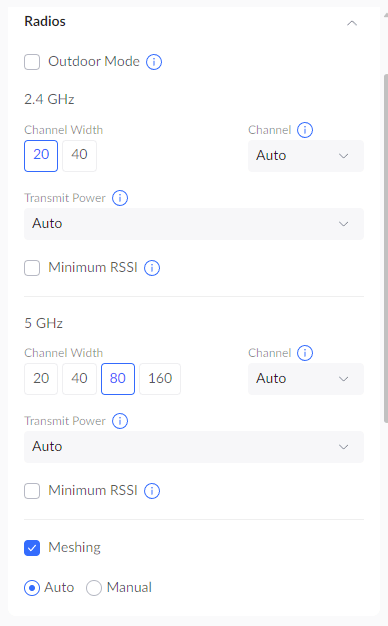388x626 pixels.
Task: Show 2.4 GHz Minimum RSSI info tooltip
Action: 152,267
